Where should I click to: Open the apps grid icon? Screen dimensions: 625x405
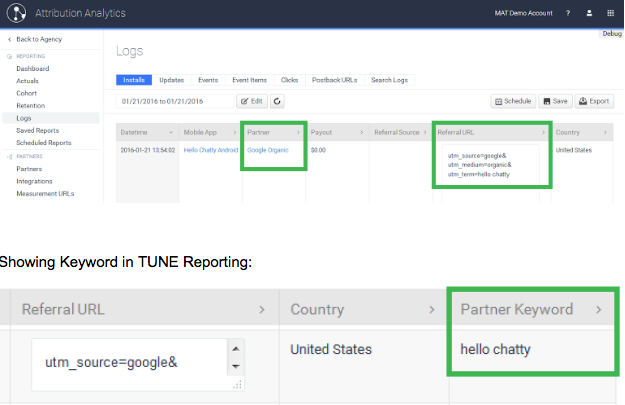(x=610, y=14)
